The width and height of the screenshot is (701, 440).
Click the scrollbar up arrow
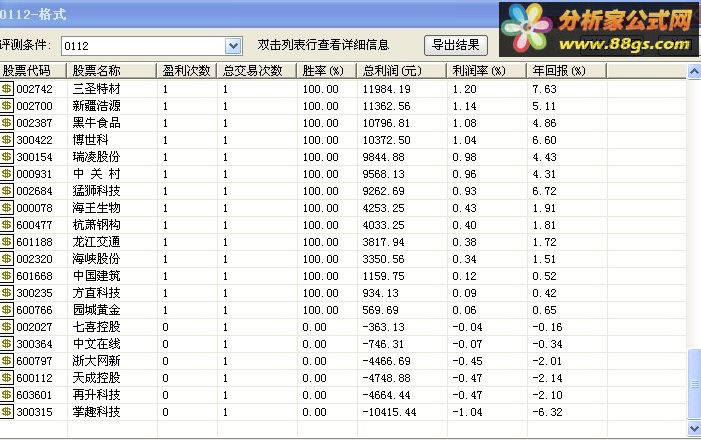tap(694, 72)
